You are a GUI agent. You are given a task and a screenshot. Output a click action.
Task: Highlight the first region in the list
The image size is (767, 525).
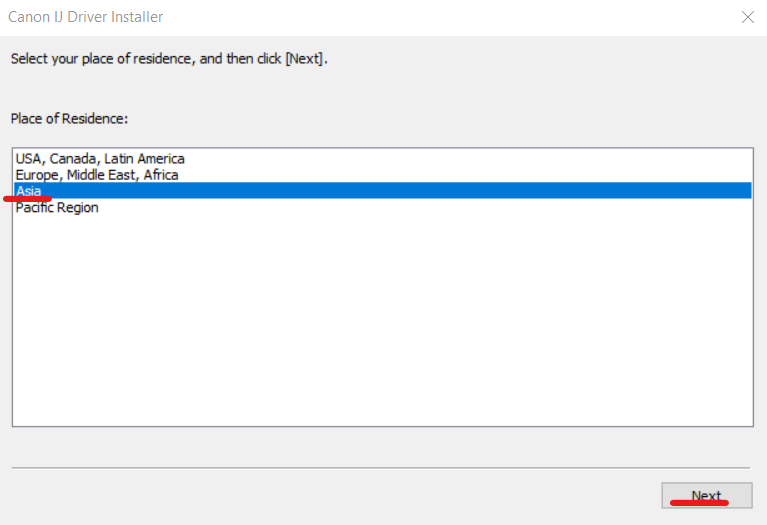click(x=100, y=158)
